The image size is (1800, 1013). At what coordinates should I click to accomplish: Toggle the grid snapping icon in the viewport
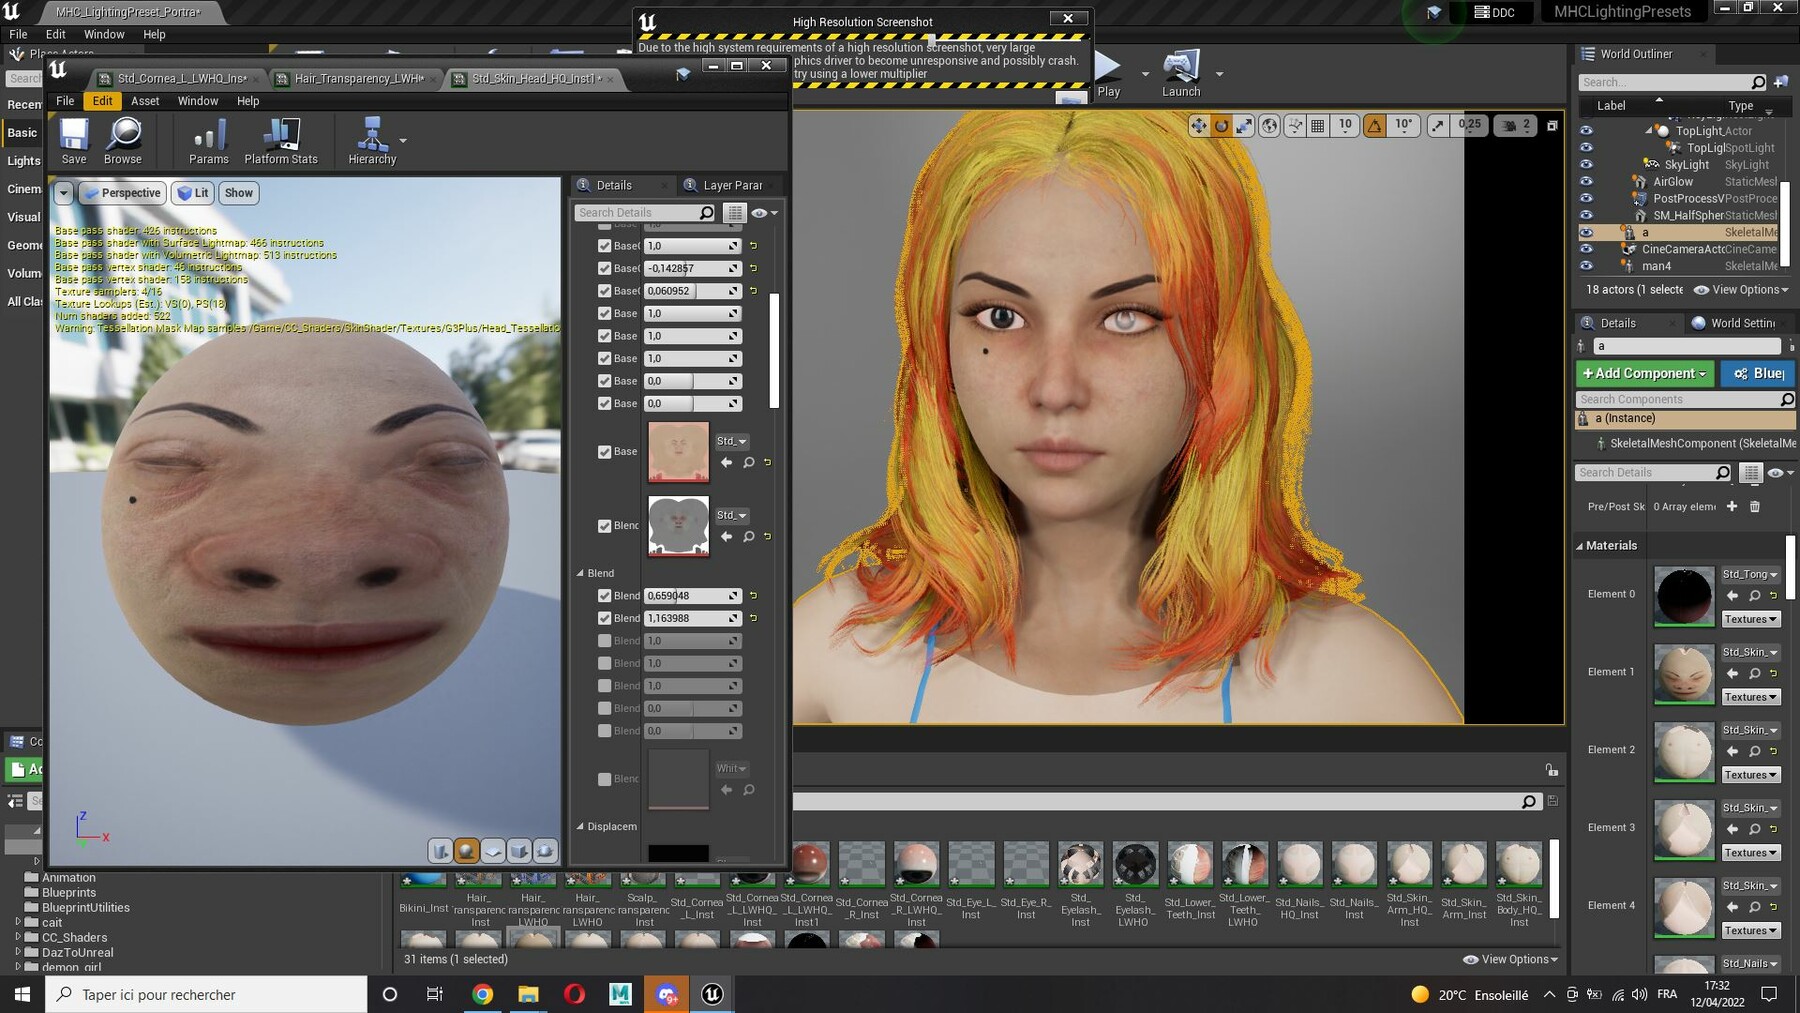click(x=1318, y=125)
